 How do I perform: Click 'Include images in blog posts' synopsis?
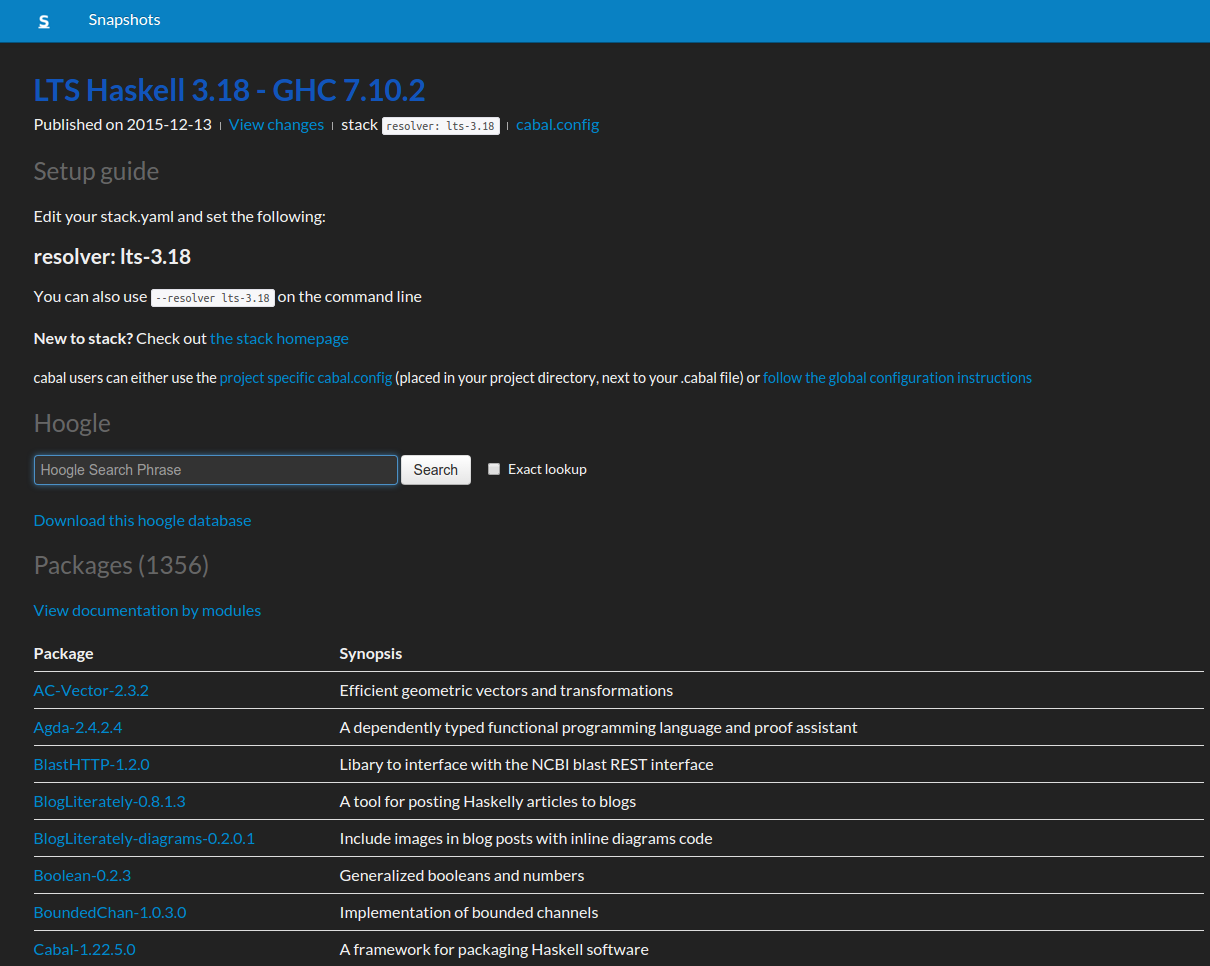526,838
